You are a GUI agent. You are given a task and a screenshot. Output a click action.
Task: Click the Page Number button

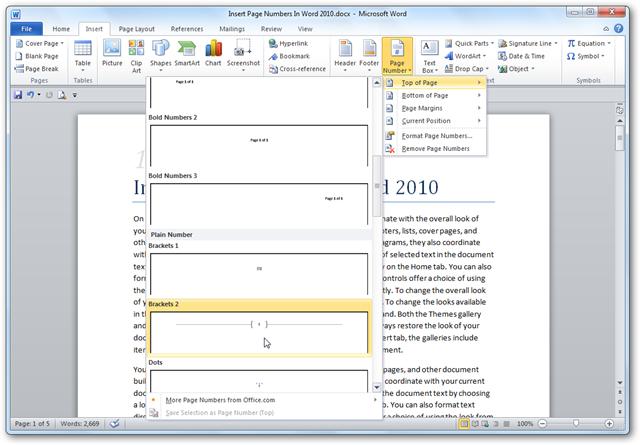[x=397, y=56]
